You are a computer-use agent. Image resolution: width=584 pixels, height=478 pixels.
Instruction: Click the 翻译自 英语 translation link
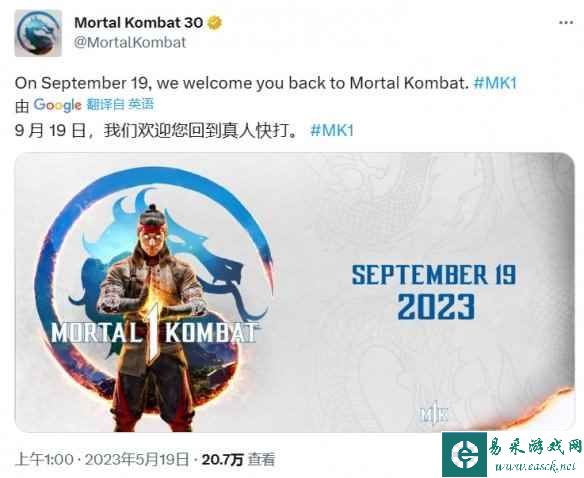pyautogui.click(x=120, y=105)
